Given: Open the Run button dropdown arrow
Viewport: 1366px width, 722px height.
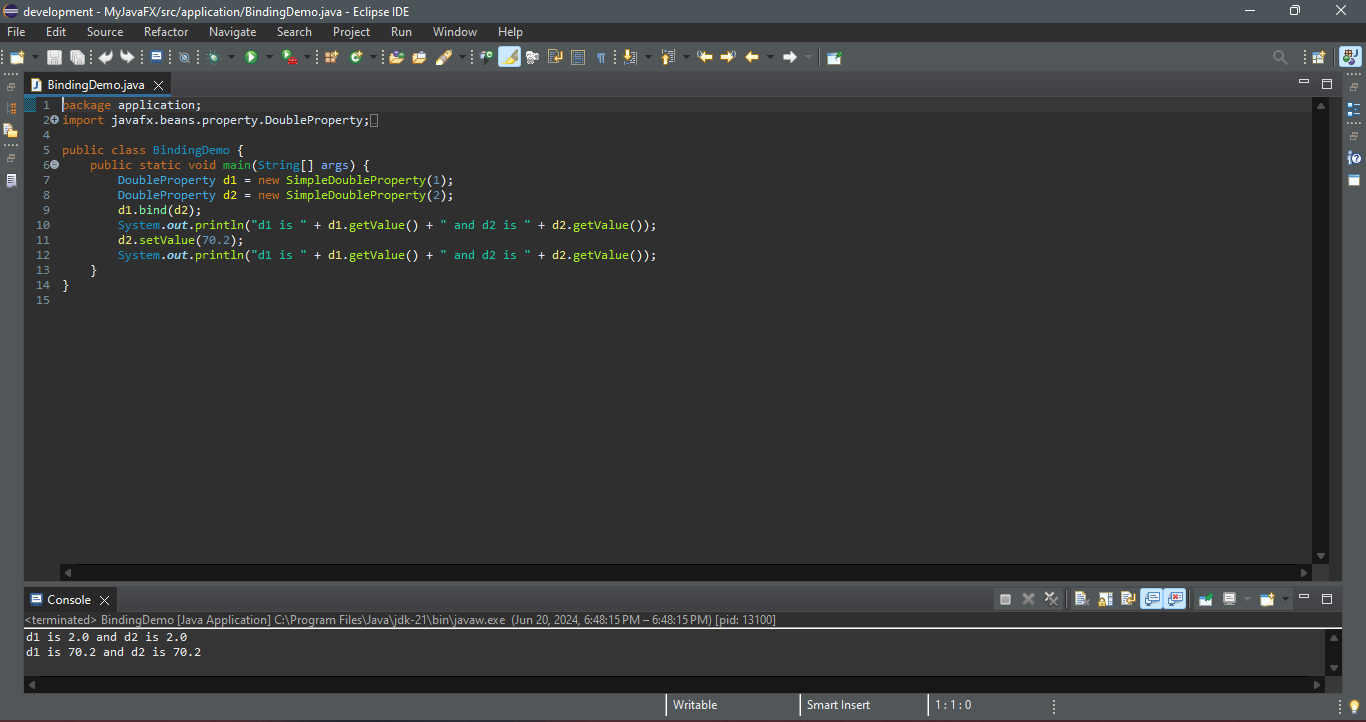Looking at the screenshot, I should tap(269, 58).
